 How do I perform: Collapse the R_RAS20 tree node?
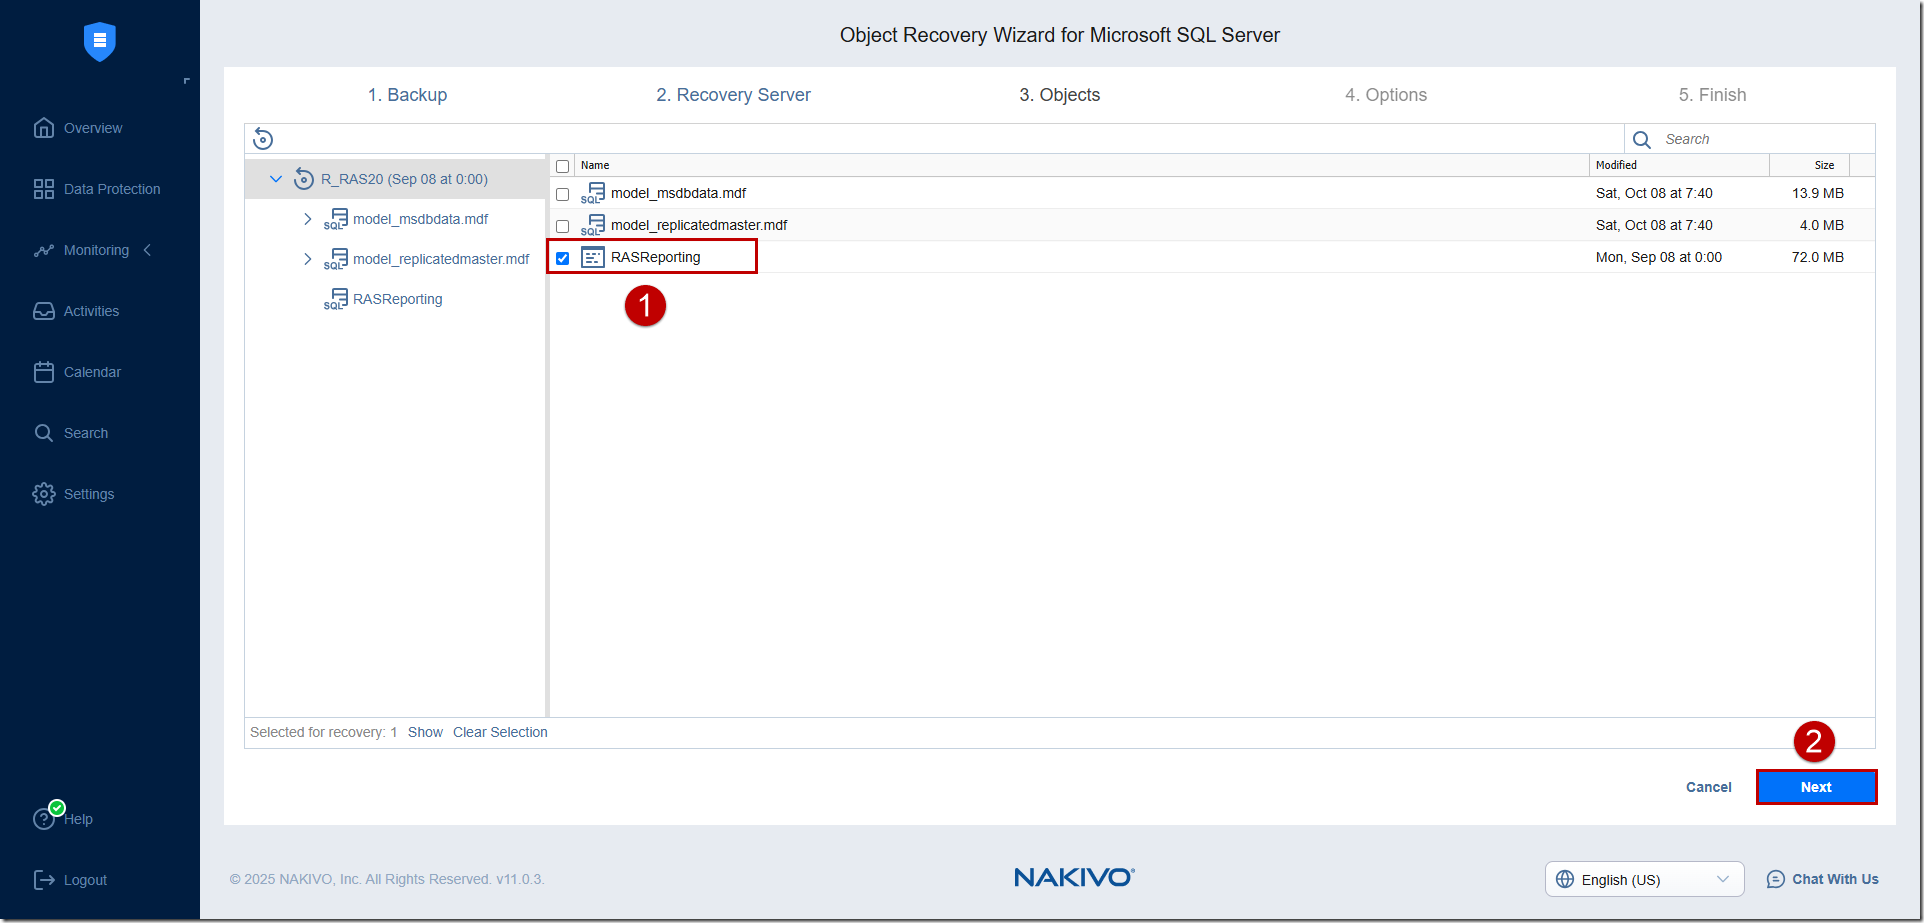pyautogui.click(x=276, y=179)
